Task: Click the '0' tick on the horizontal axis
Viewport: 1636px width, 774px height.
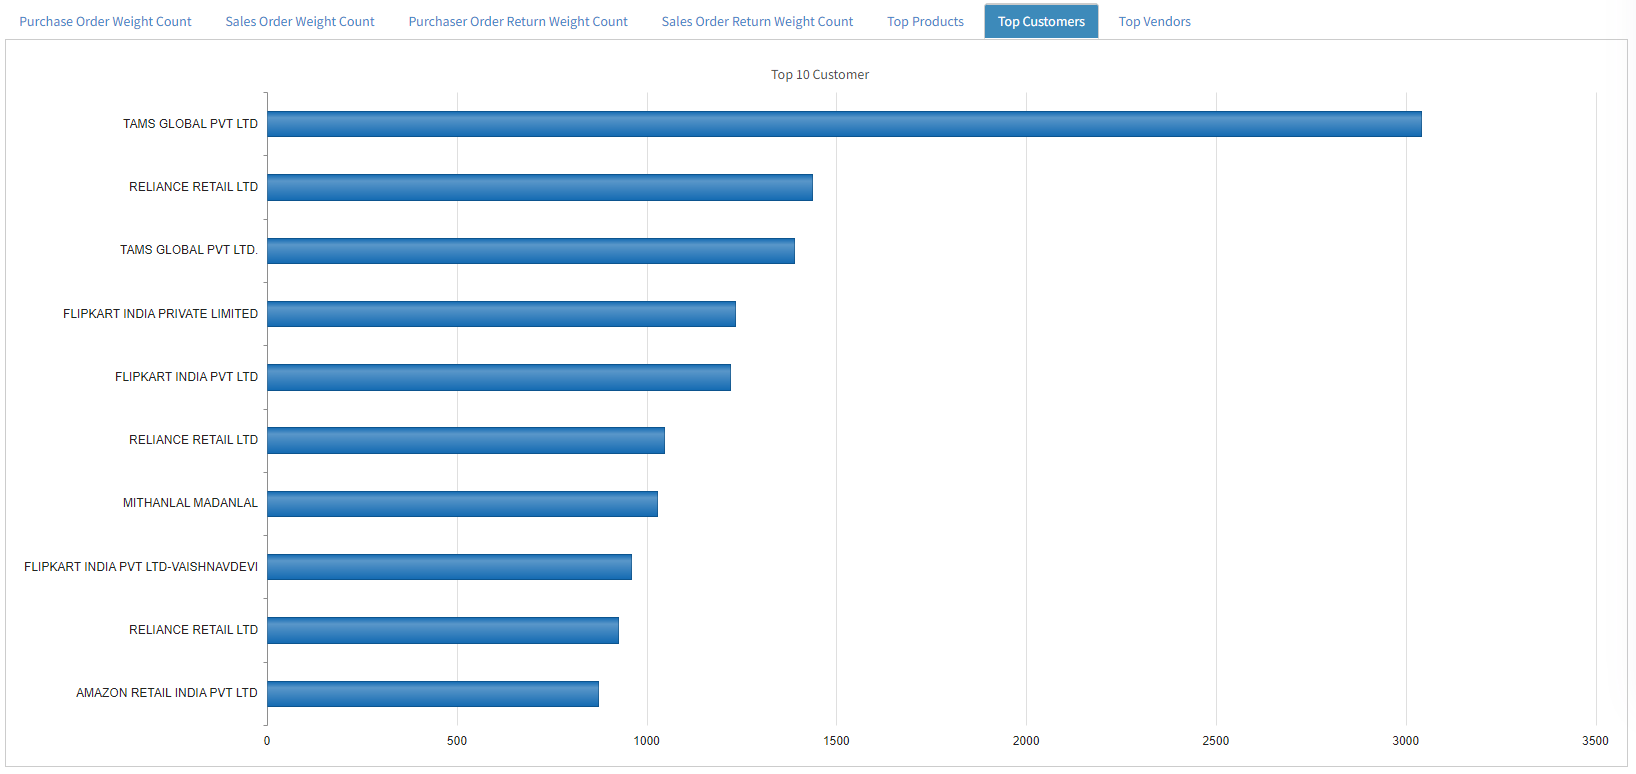Action: (x=267, y=741)
